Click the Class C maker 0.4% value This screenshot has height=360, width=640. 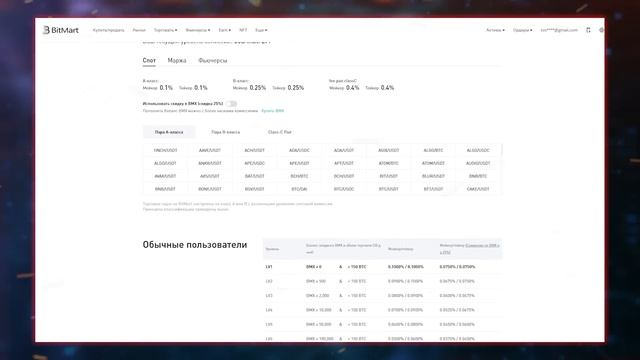click(353, 88)
